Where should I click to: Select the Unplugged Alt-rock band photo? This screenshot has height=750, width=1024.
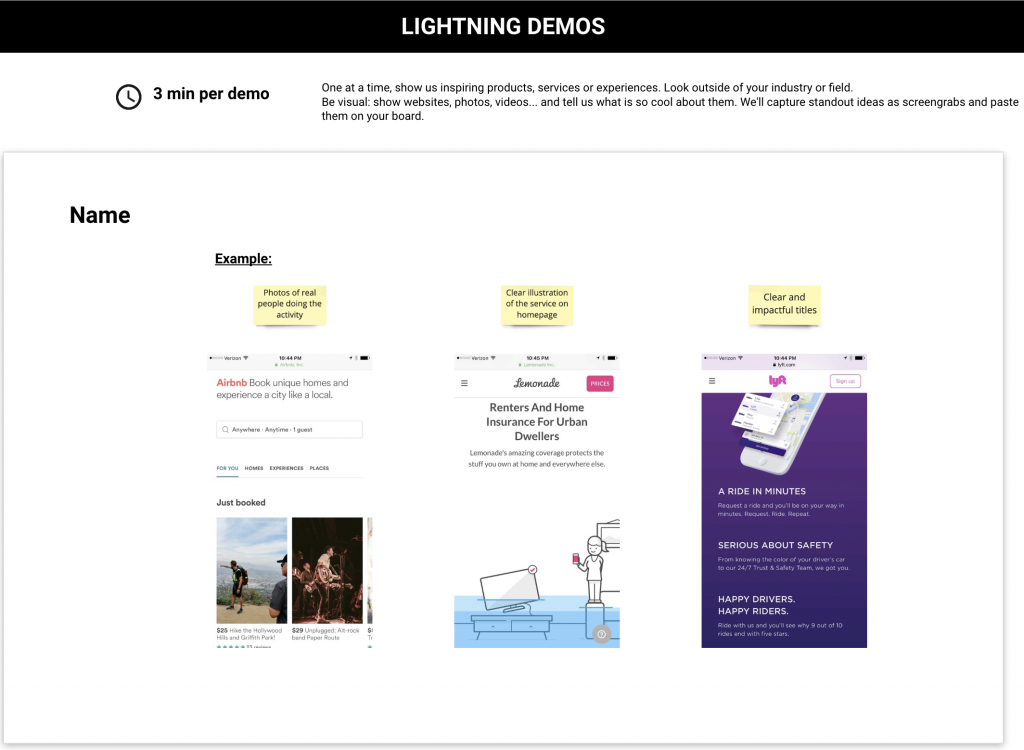(327, 570)
